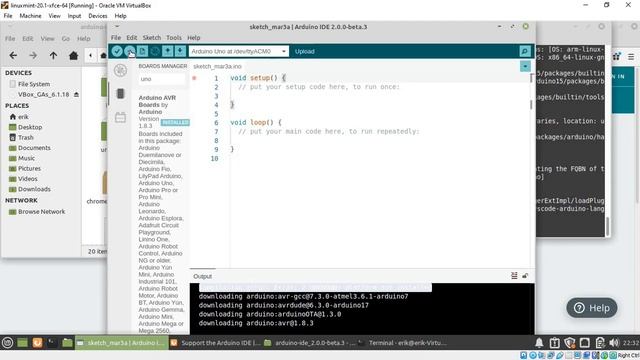
Task: Click the system clock in taskbar
Action: [631, 343]
